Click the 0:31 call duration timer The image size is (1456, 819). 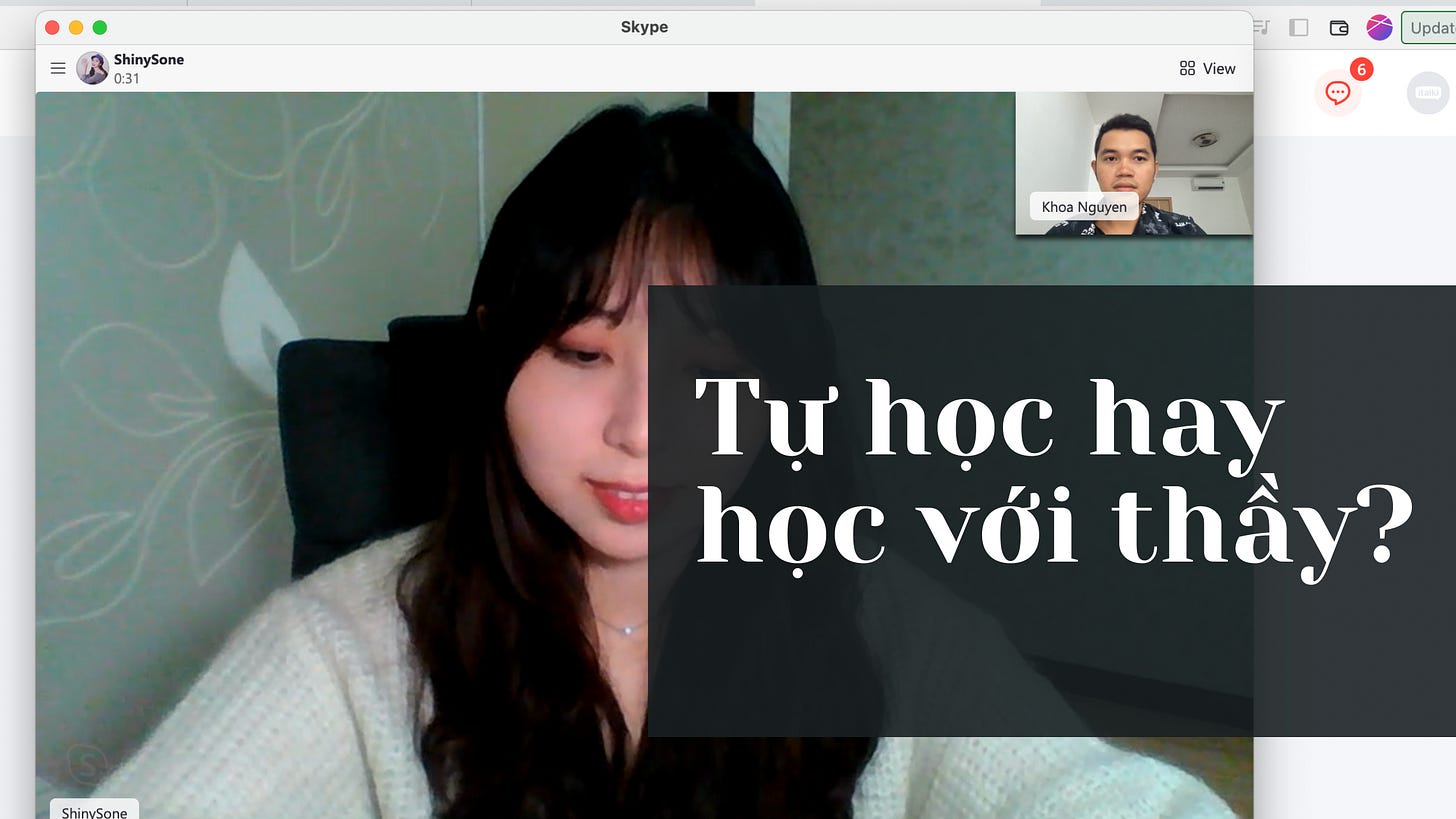tap(127, 78)
